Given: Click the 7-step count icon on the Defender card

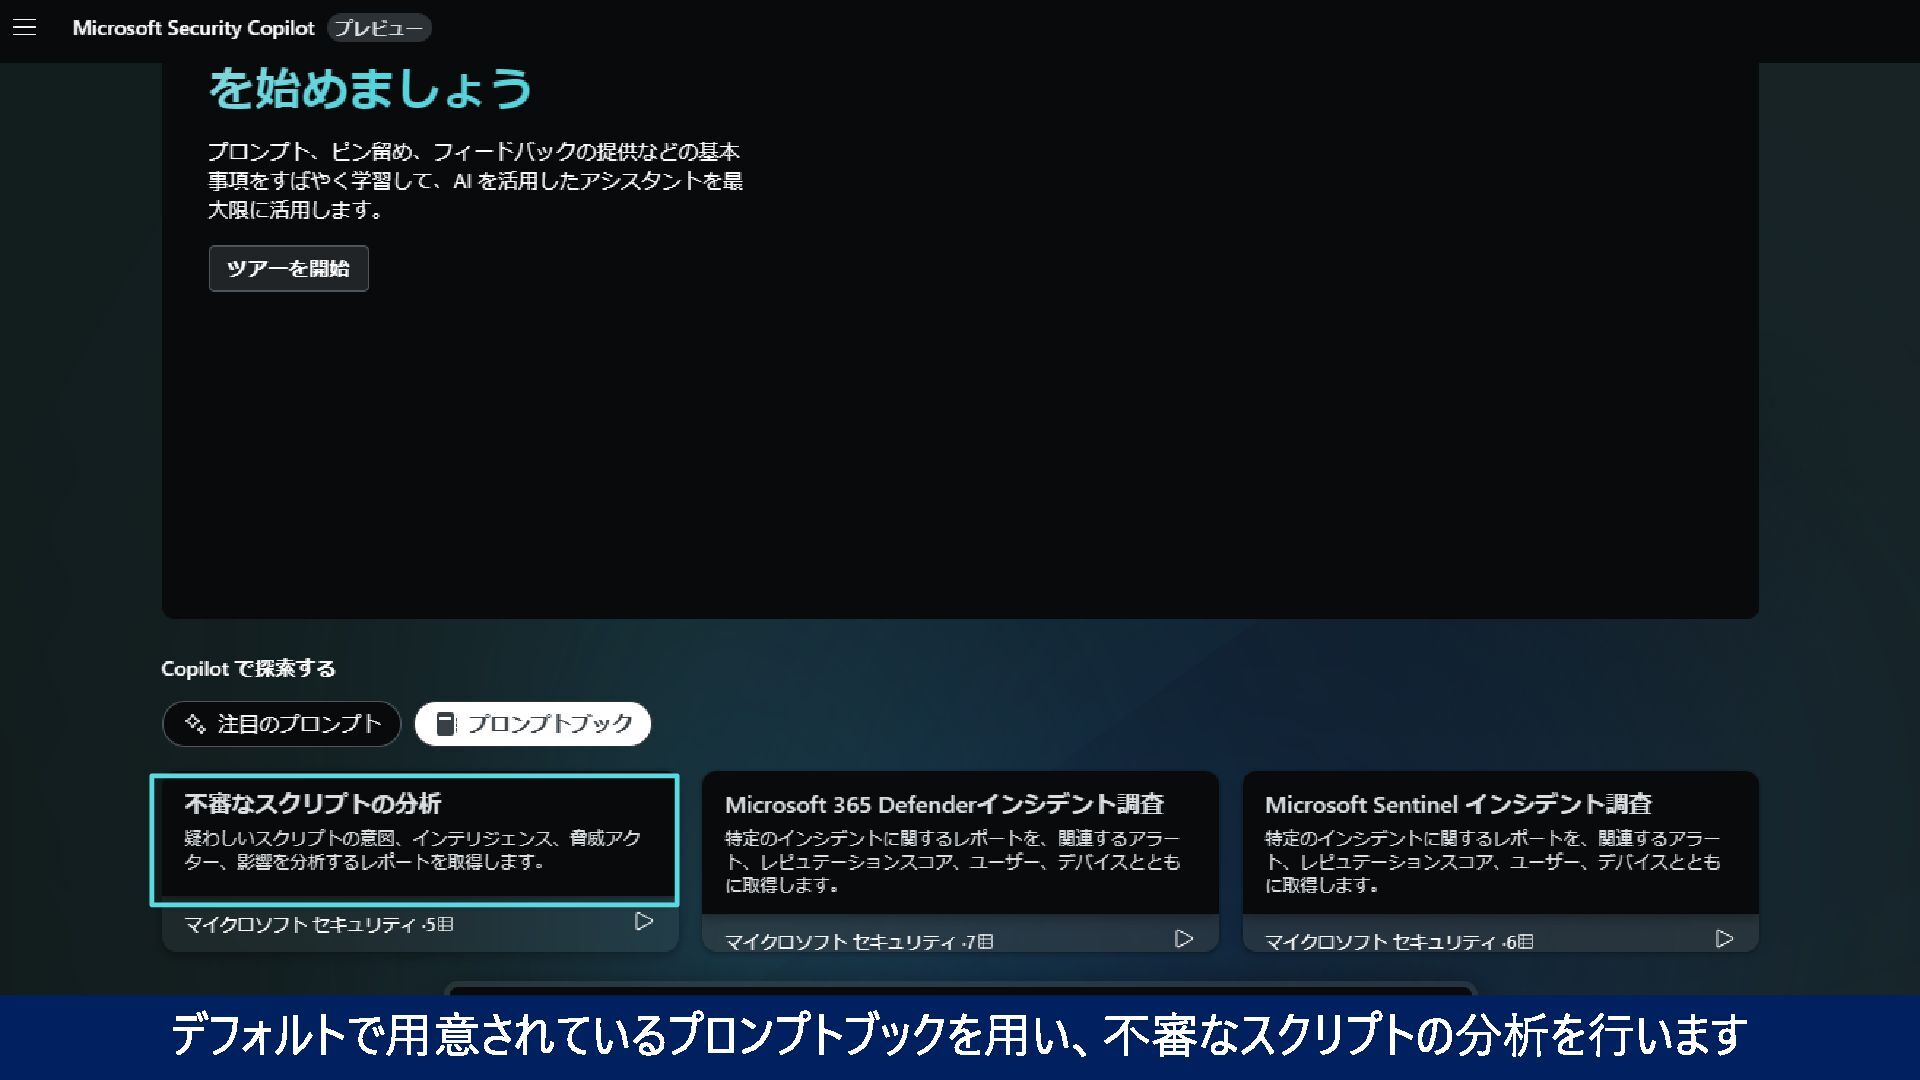Looking at the screenshot, I should 985,942.
